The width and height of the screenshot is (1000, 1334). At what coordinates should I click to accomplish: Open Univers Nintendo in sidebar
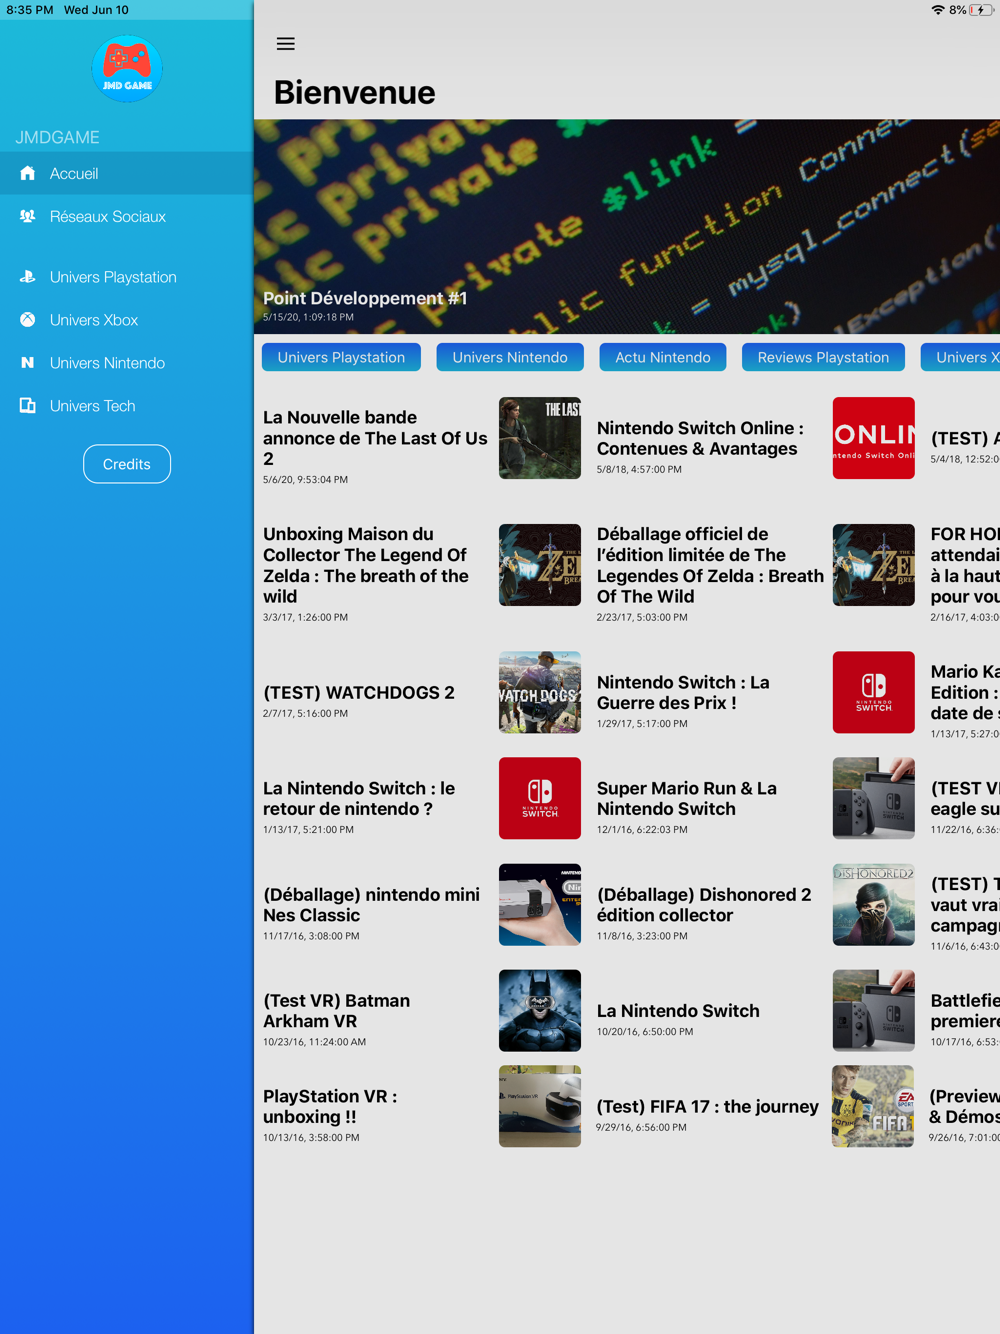click(127, 363)
